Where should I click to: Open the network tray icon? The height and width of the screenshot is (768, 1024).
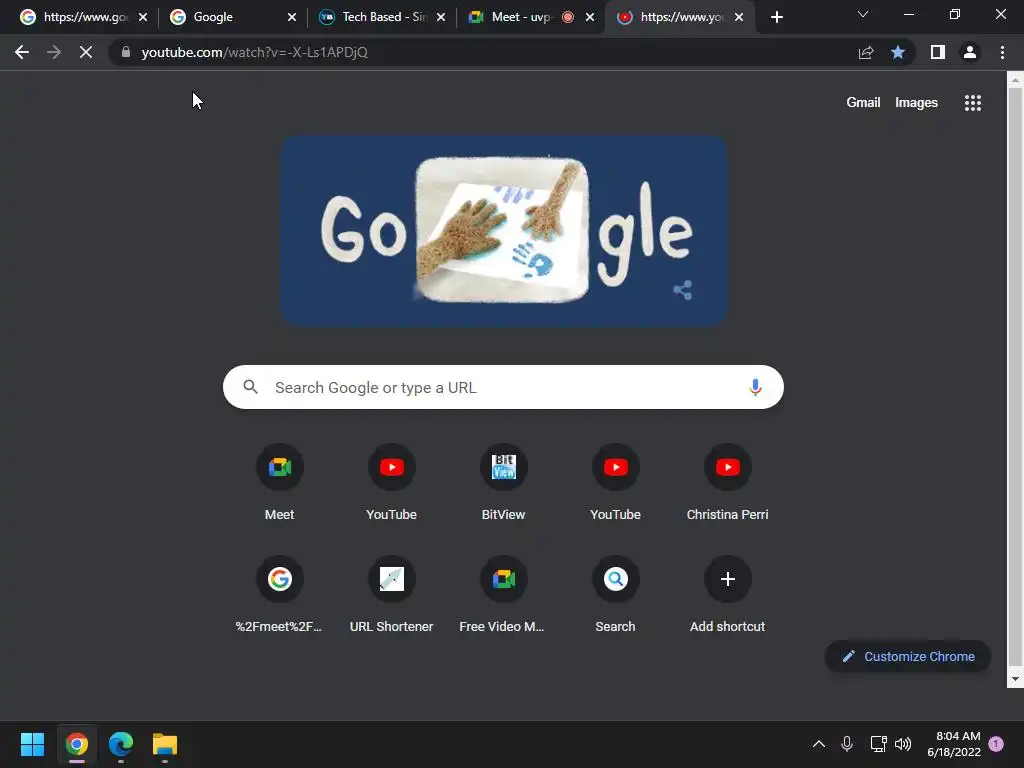coord(878,744)
